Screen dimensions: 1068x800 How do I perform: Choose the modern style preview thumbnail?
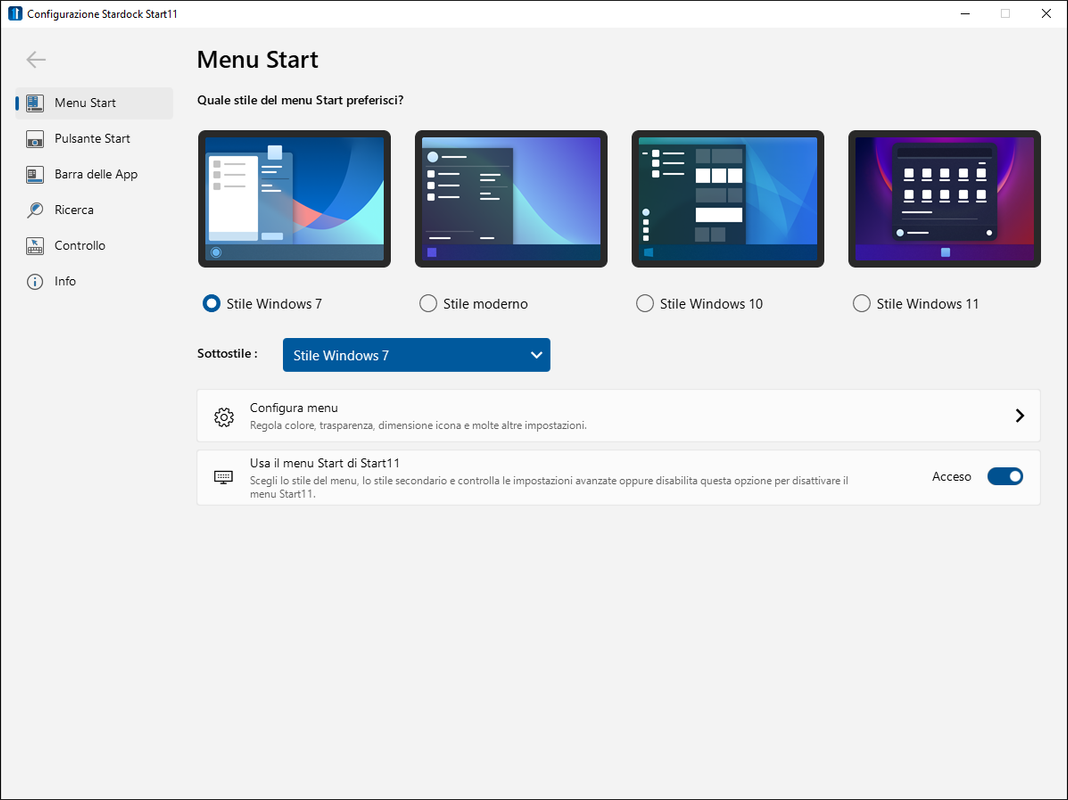pyautogui.click(x=511, y=199)
